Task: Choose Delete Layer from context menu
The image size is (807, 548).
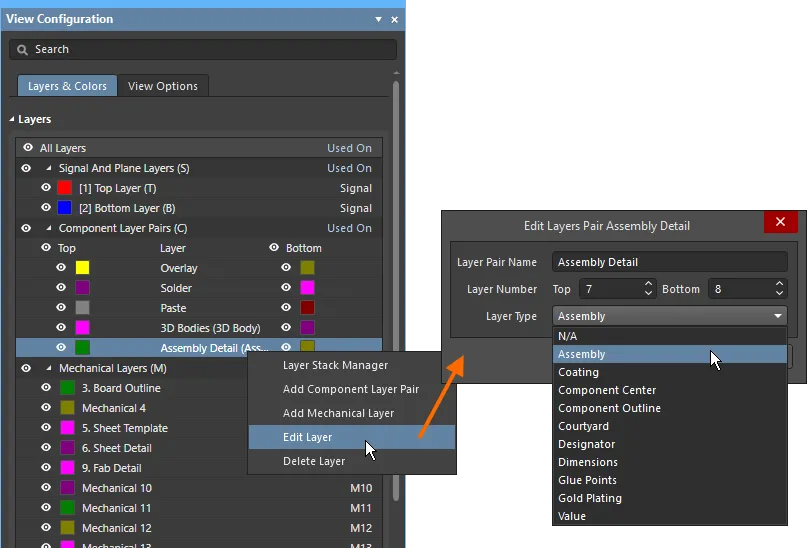Action: pos(352,462)
